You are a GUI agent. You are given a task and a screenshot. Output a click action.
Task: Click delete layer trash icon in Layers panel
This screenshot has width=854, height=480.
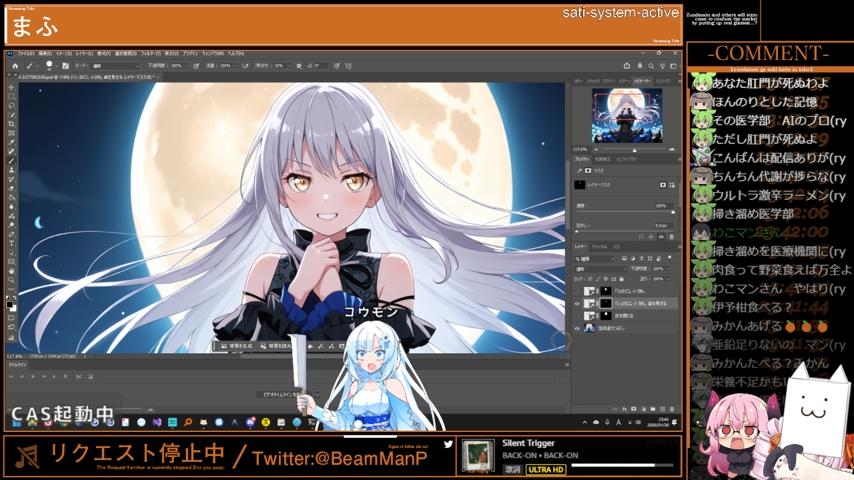pyautogui.click(x=672, y=409)
